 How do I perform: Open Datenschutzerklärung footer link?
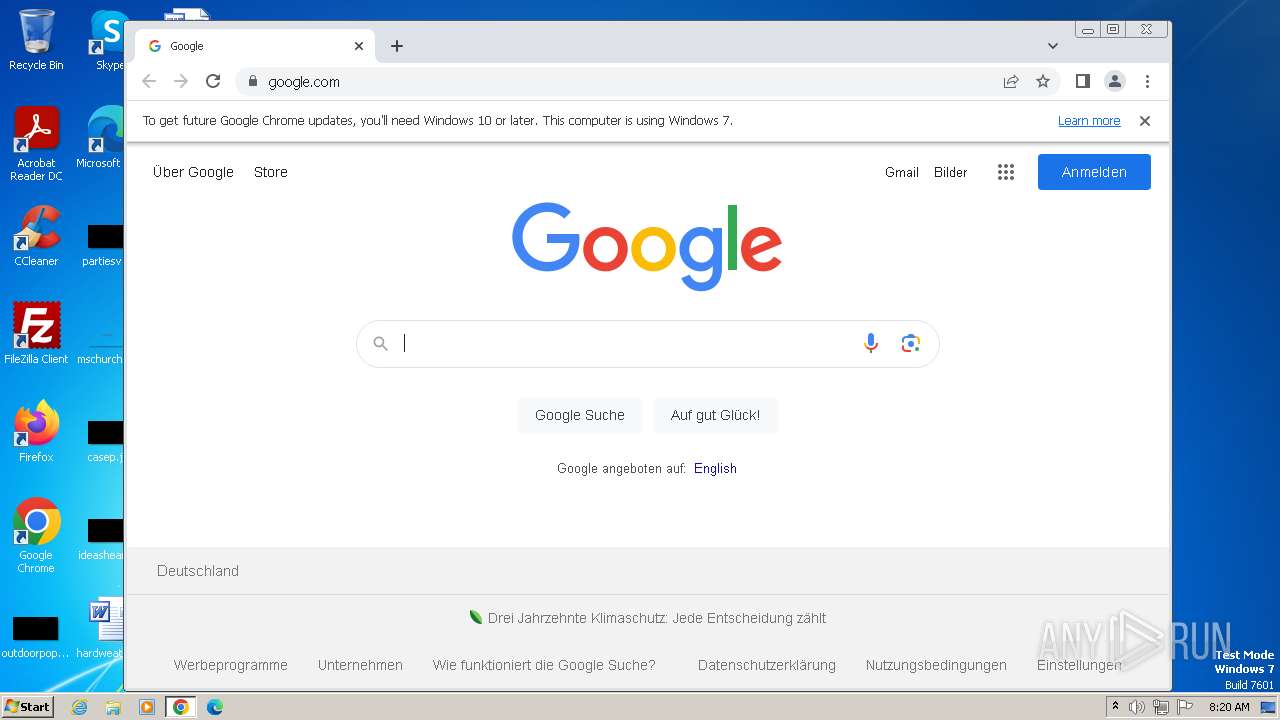pyautogui.click(x=767, y=665)
